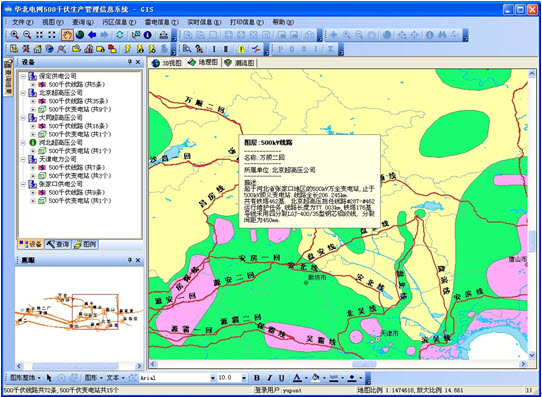Toggle italic formatting button
The height and width of the screenshot is (397, 542).
[x=269, y=378]
